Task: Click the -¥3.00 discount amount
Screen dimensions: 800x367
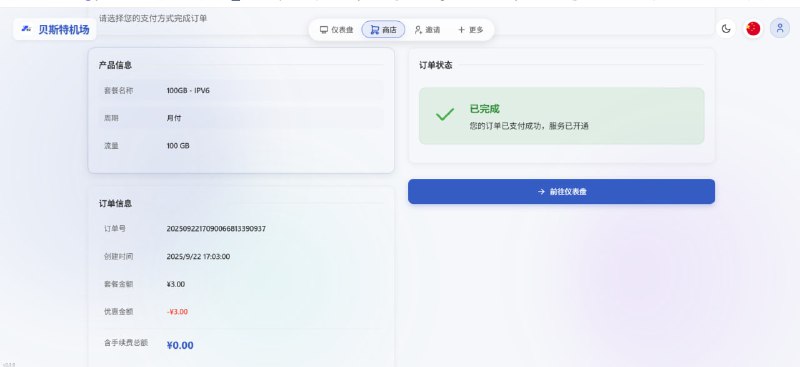Action: (x=177, y=311)
